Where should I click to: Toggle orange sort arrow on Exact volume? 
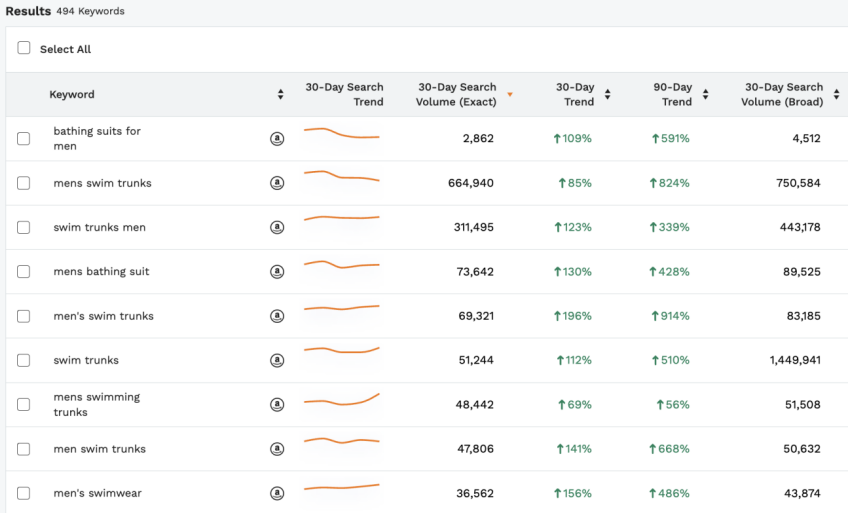[509, 95]
